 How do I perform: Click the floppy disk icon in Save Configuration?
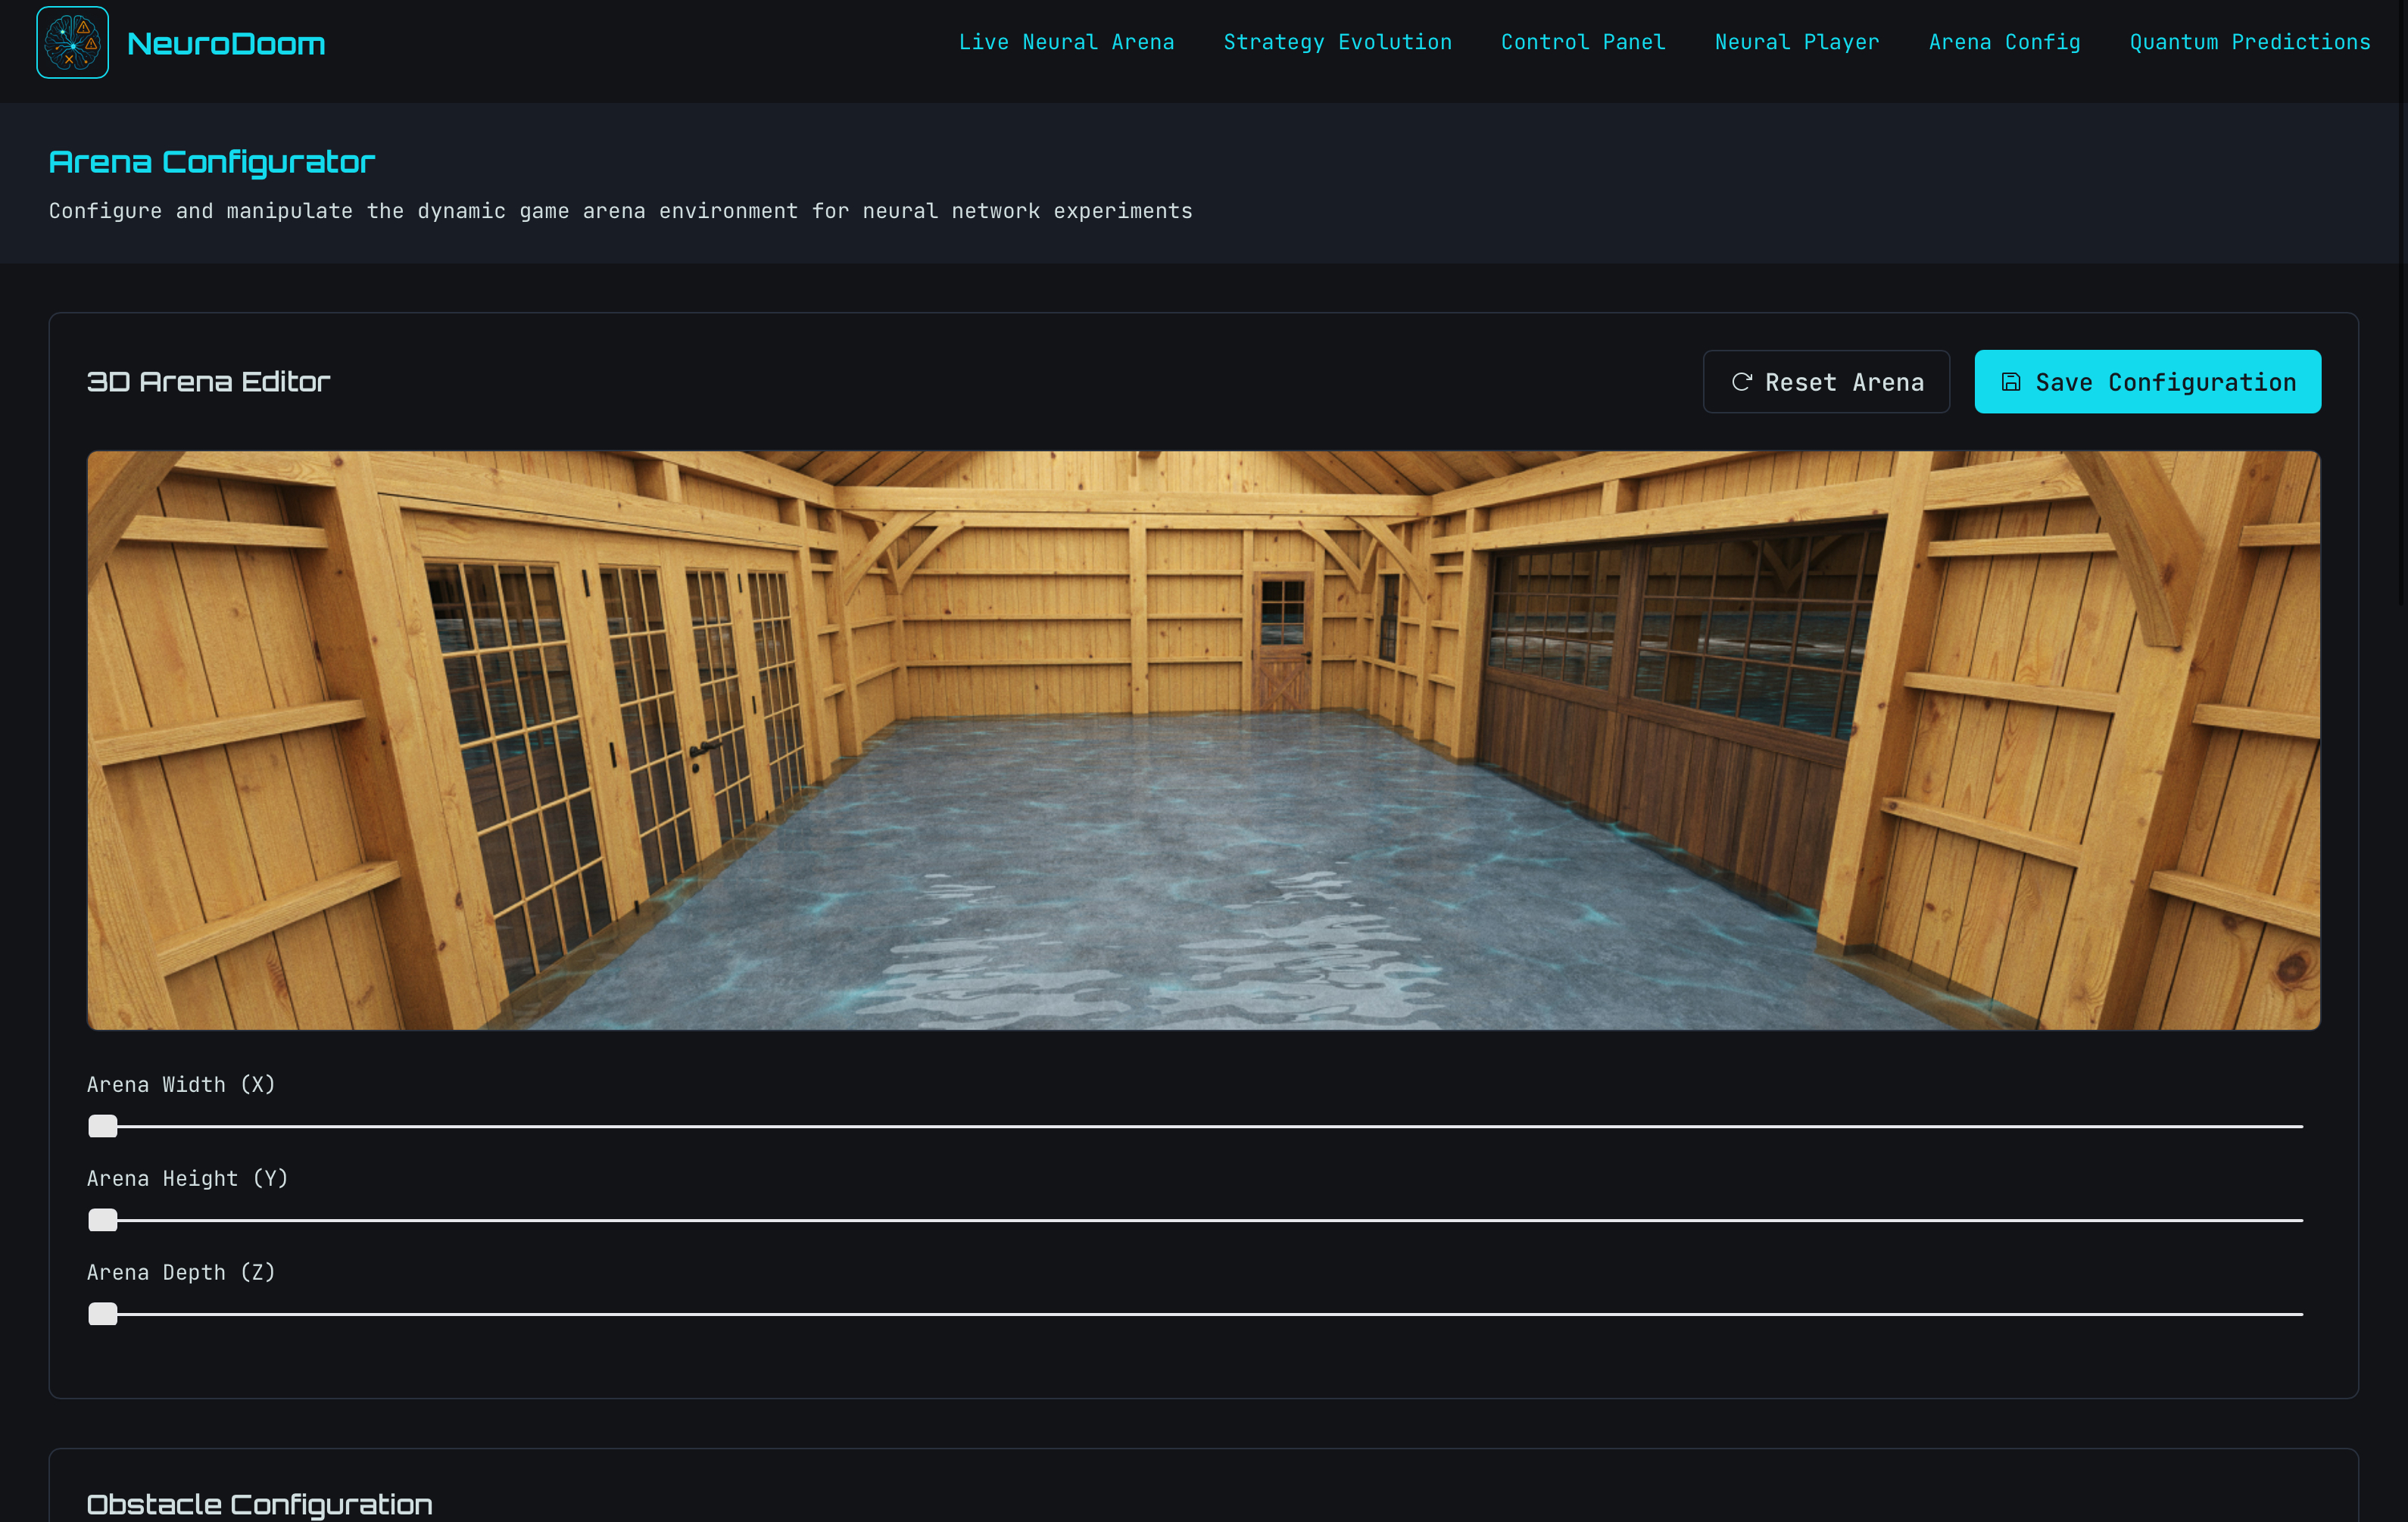2011,382
